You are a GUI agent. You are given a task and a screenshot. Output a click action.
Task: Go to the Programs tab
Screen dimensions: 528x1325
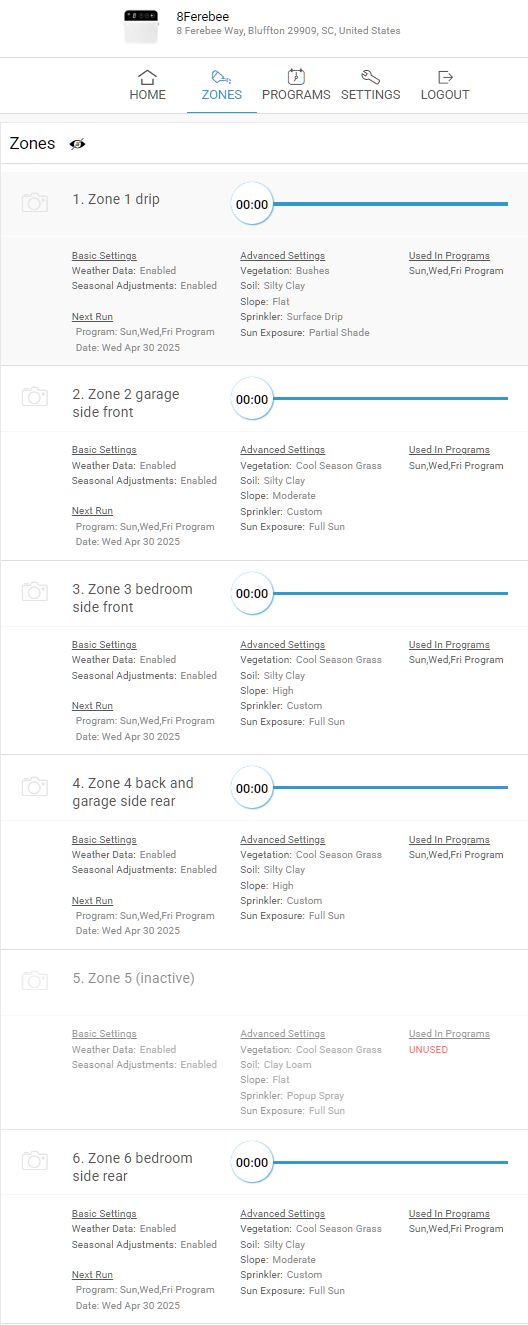point(296,85)
